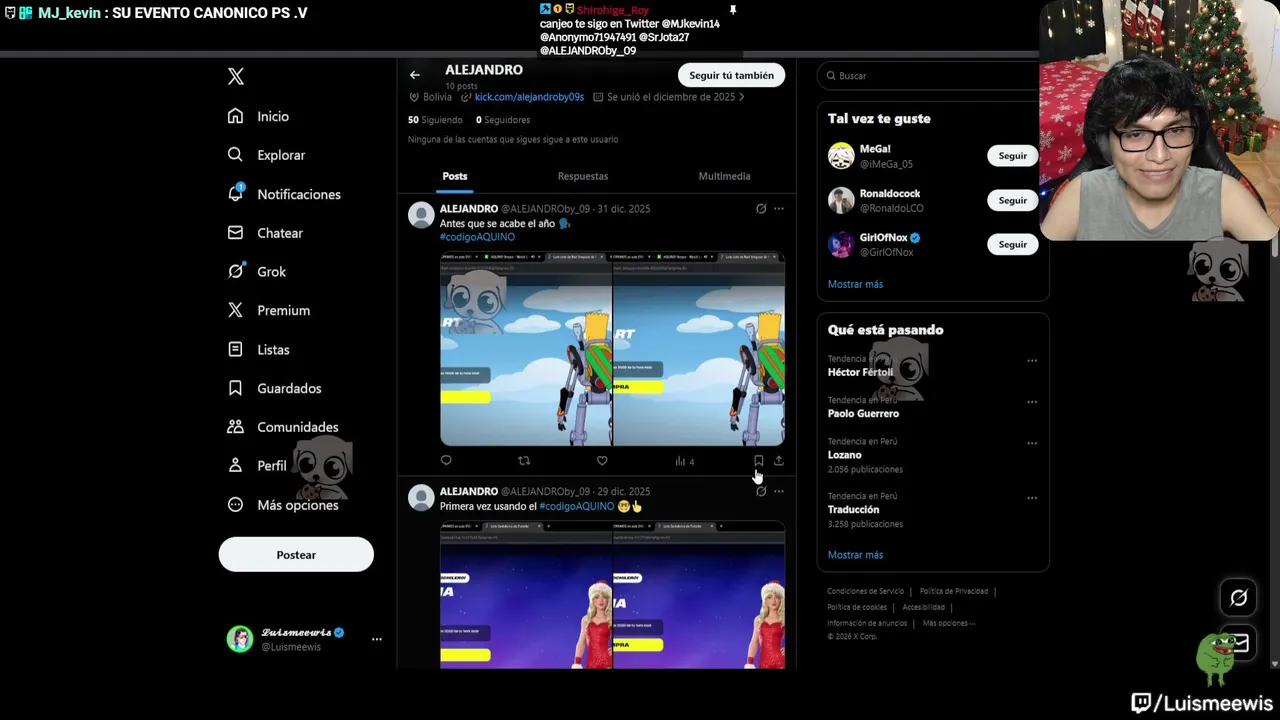Open ALEJANDRO avatar on 31 dic. post
This screenshot has width=1280, height=720.
tap(421, 215)
